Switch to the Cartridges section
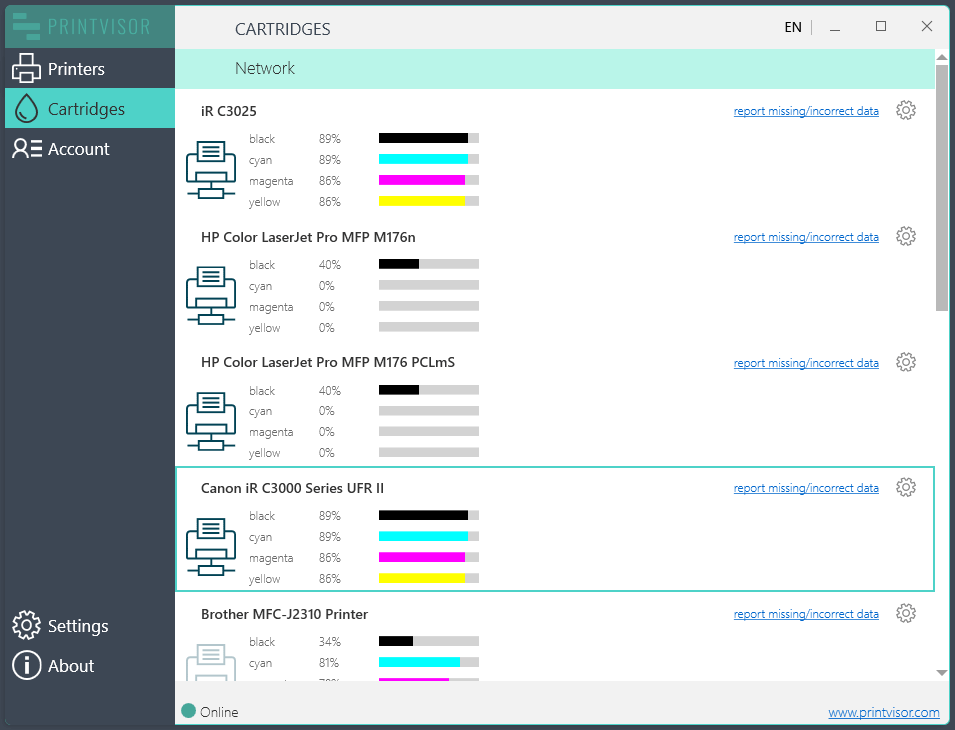The image size is (955, 730). coord(86,109)
